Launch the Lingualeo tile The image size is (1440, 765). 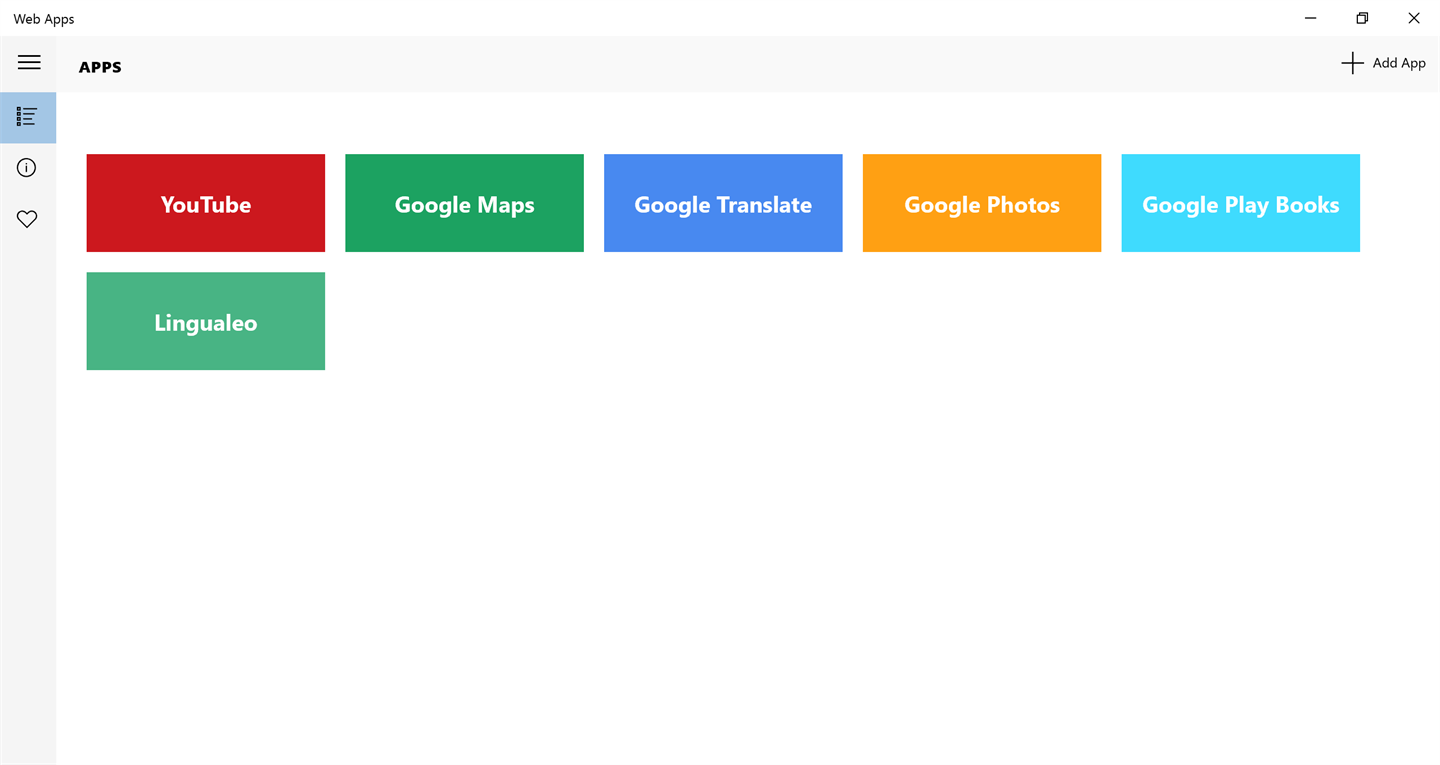pyautogui.click(x=206, y=321)
